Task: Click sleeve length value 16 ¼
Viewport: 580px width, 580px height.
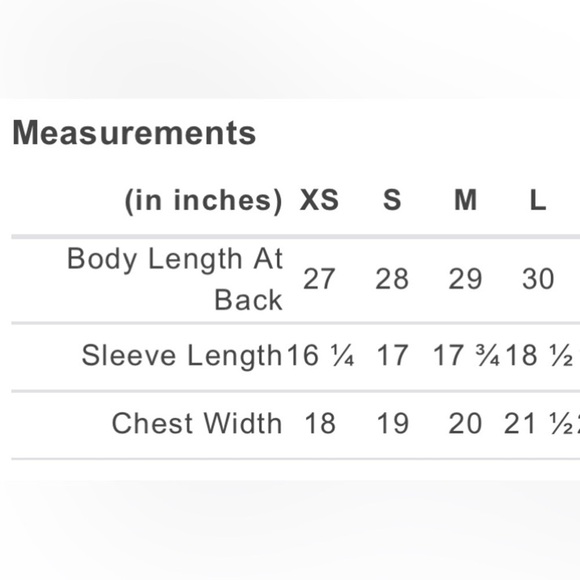Action: coord(320,355)
